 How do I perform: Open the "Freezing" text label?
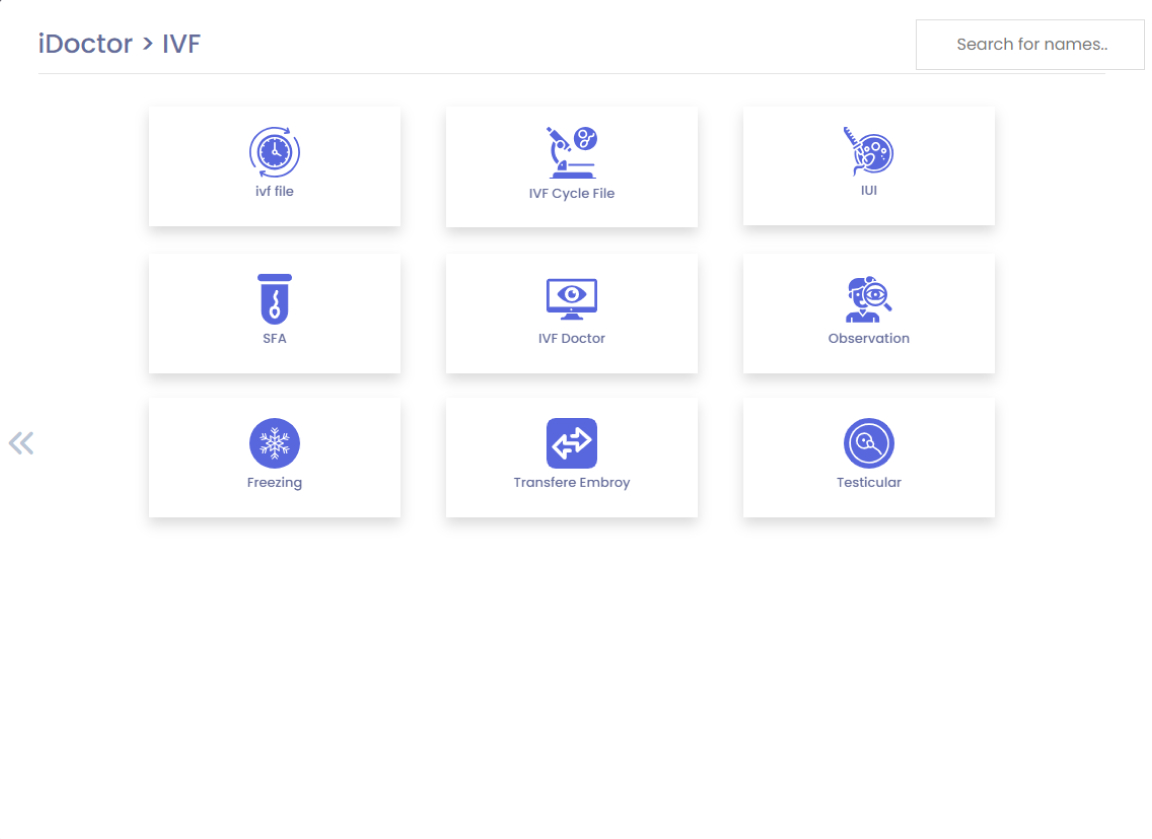click(274, 482)
